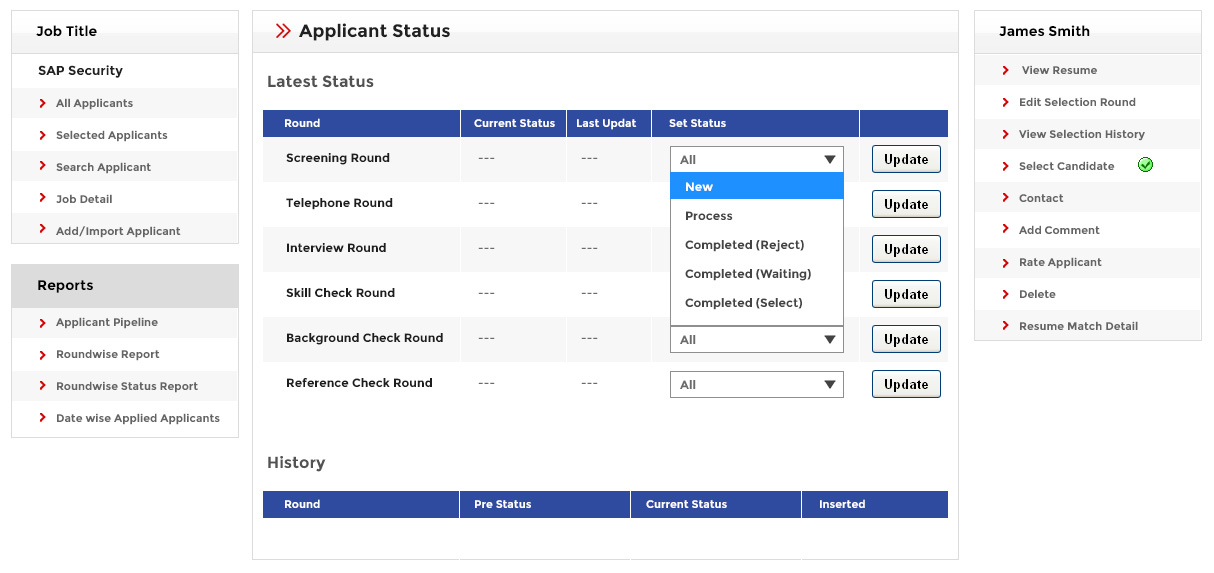Image resolution: width=1214 pixels, height=573 pixels.
Task: Open the All Applicants link
Action: pos(94,103)
